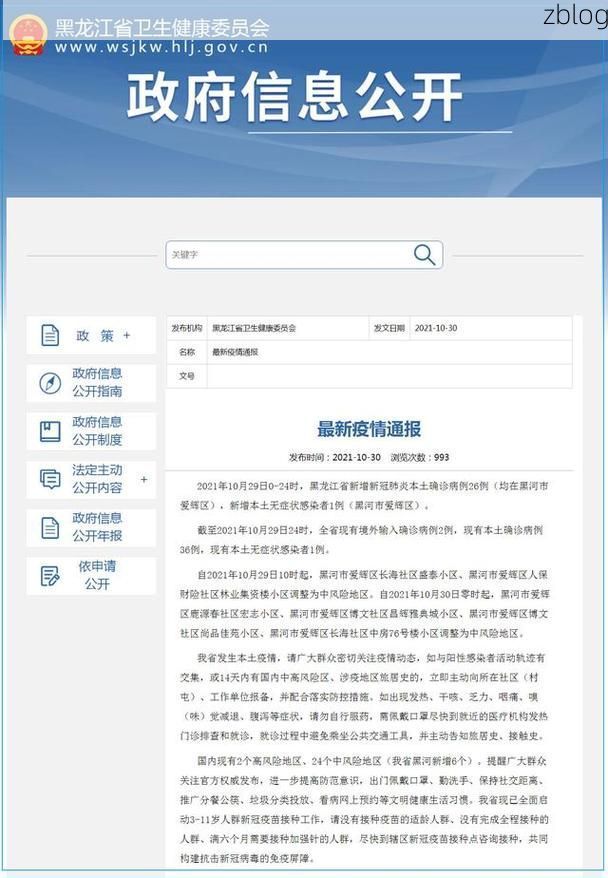Click article title 最新疫情通报
This screenshot has width=608, height=878.
(369, 429)
